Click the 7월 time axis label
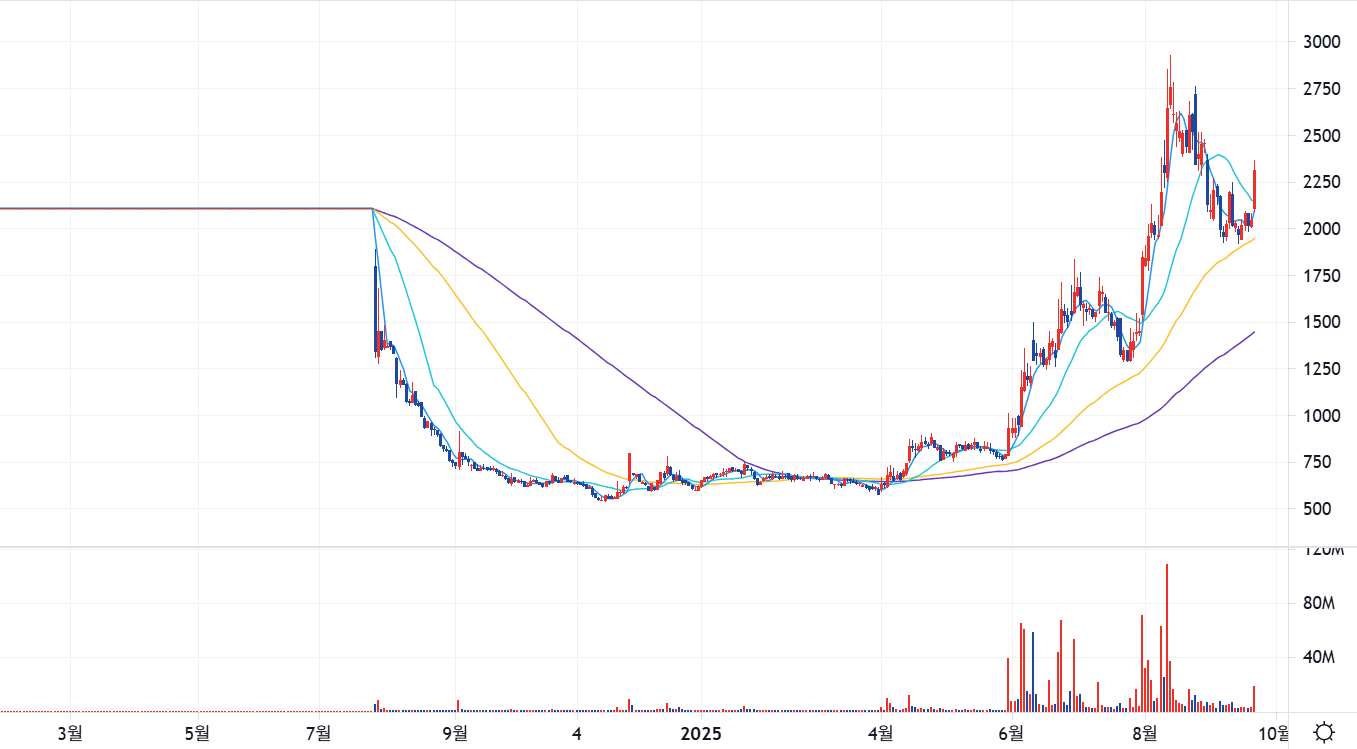 pyautogui.click(x=320, y=733)
